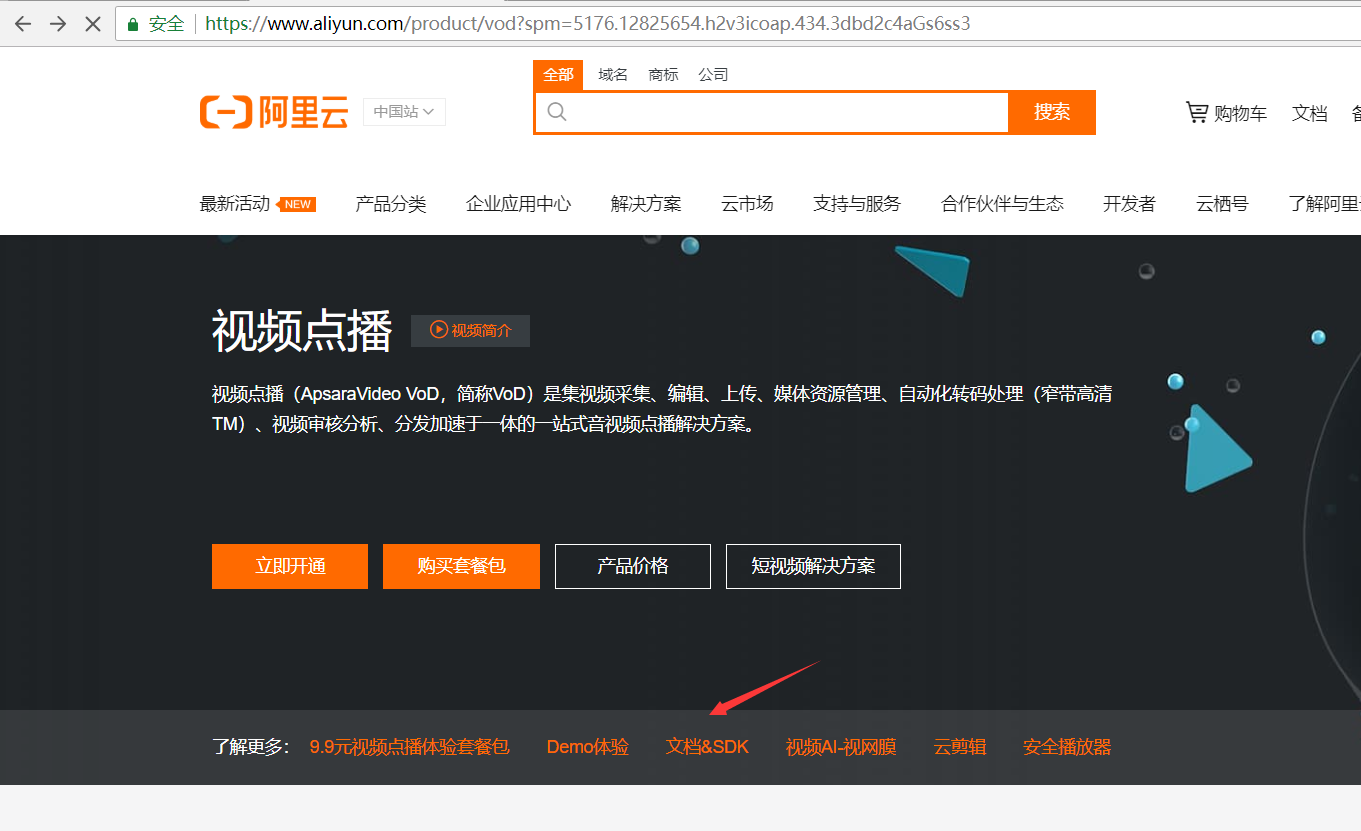The width and height of the screenshot is (1361, 831).
Task: Click the orange 搜索 button
Action: point(1052,112)
